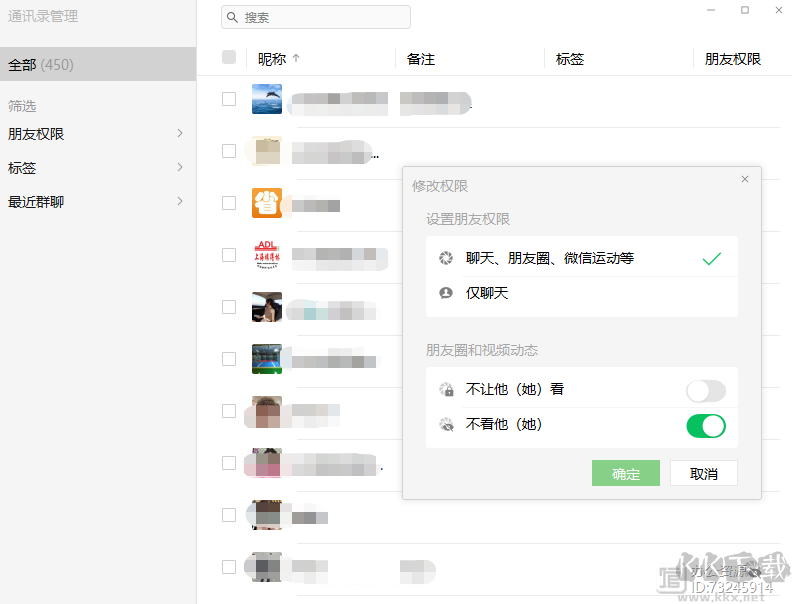
Task: Turn on the 不让他(她)看 switch
Action: (706, 391)
